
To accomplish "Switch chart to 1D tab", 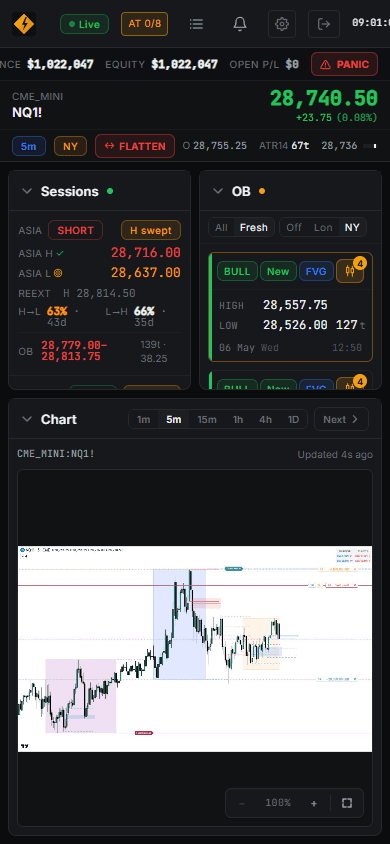I will [293, 419].
